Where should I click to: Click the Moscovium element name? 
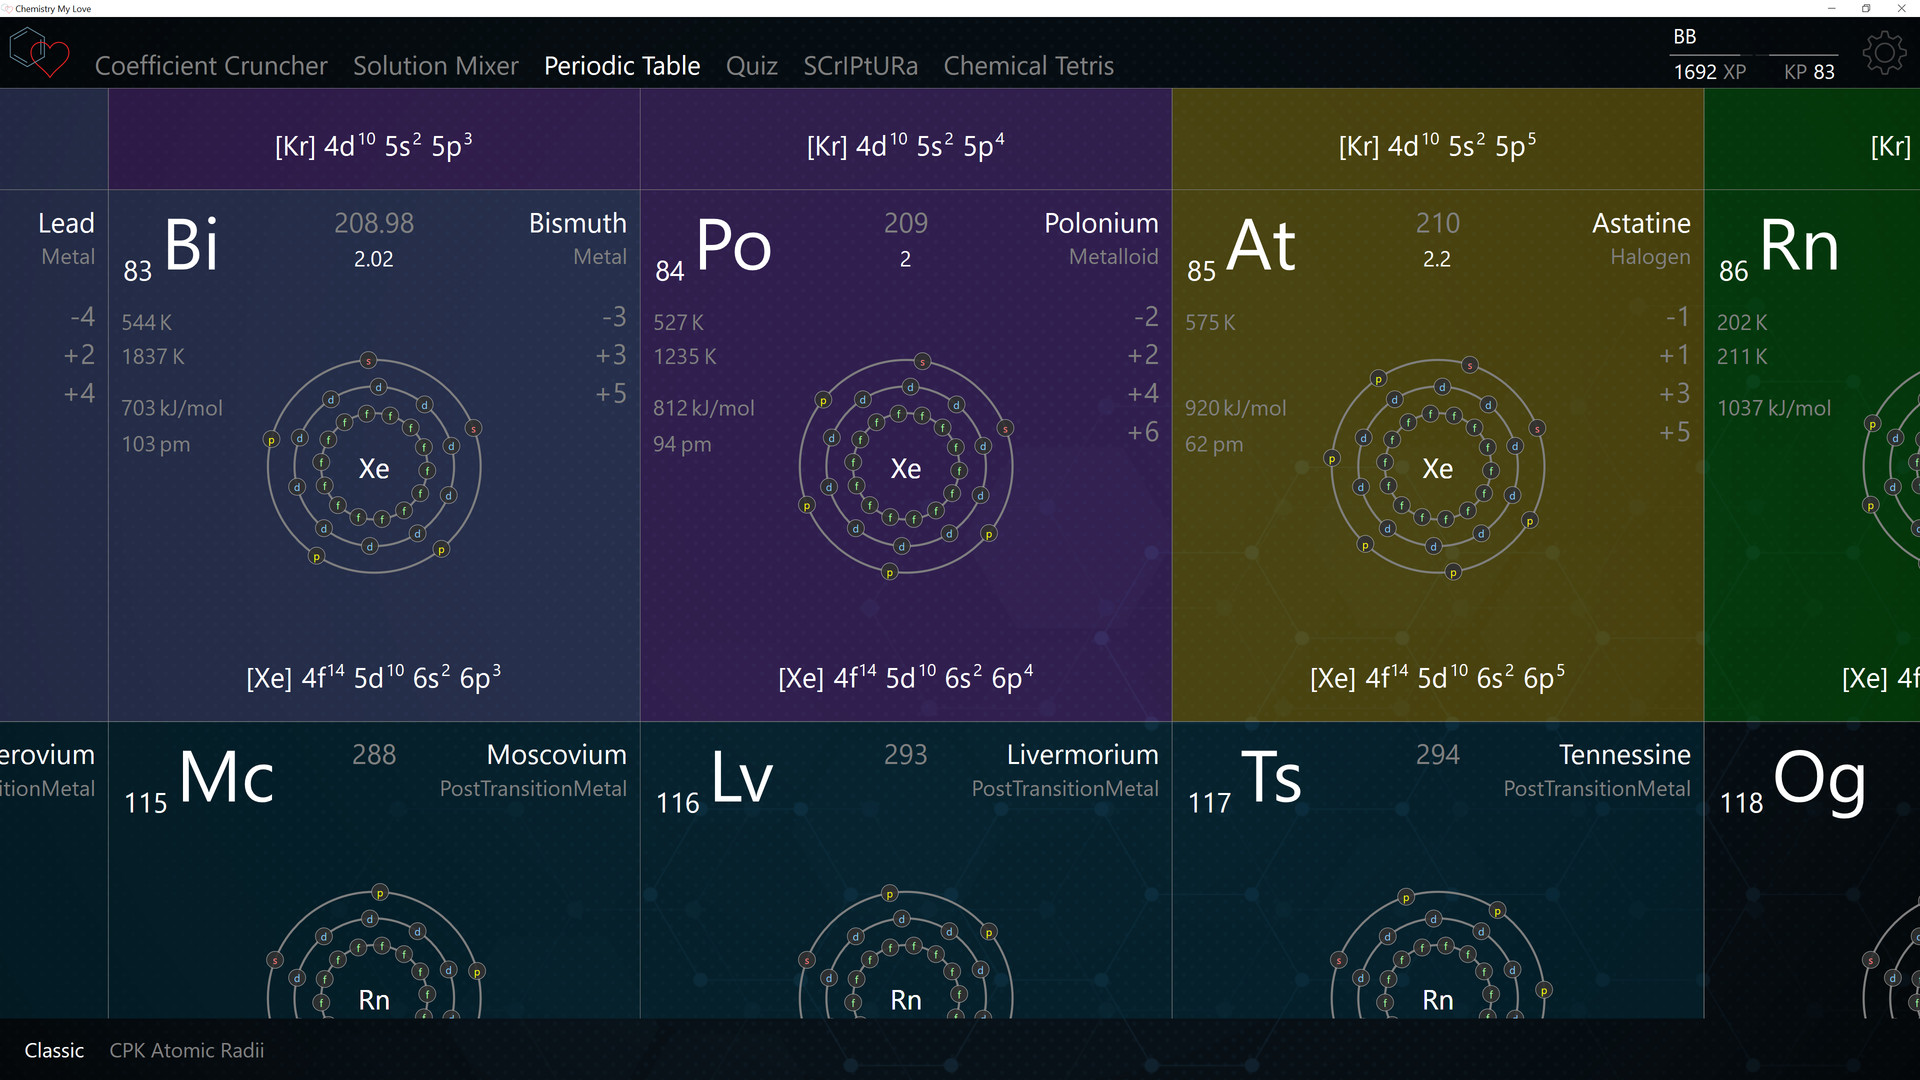557,755
